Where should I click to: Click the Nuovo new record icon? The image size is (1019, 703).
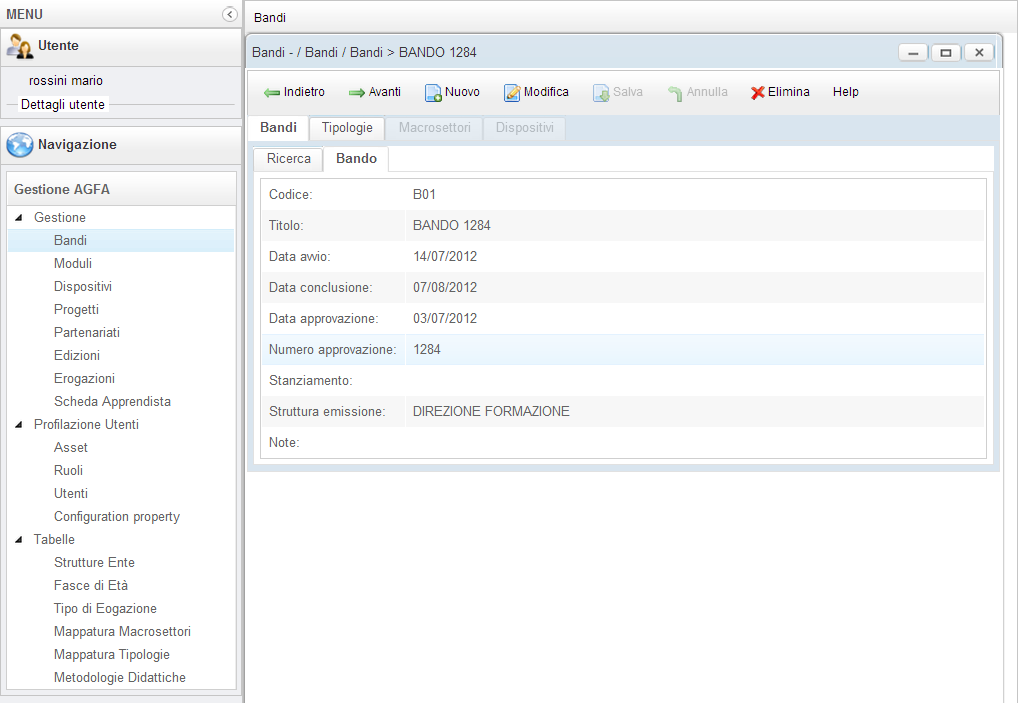point(434,93)
